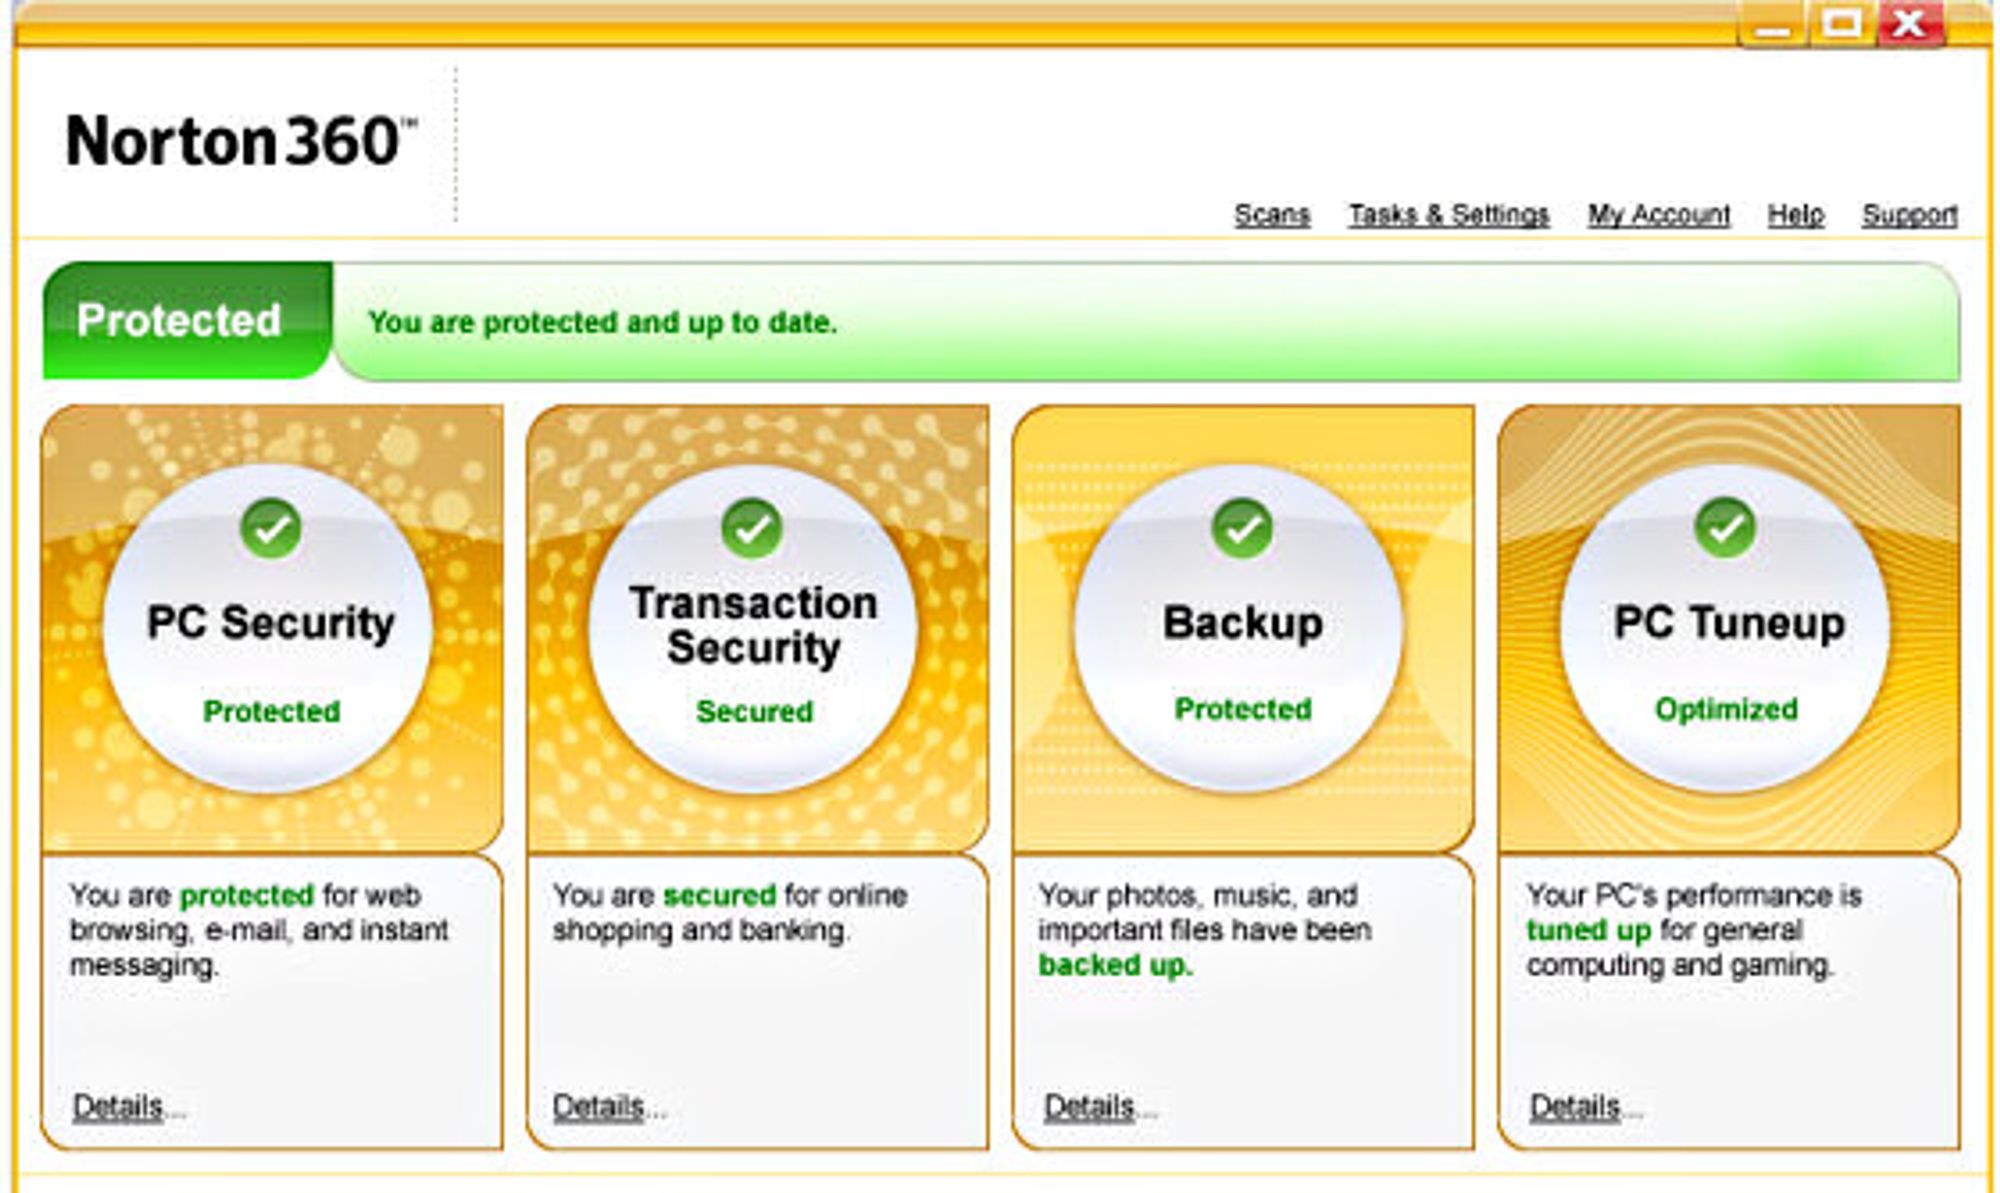Open Tasks & Settings
Screen dimensions: 2000x1193
pos(1449,214)
